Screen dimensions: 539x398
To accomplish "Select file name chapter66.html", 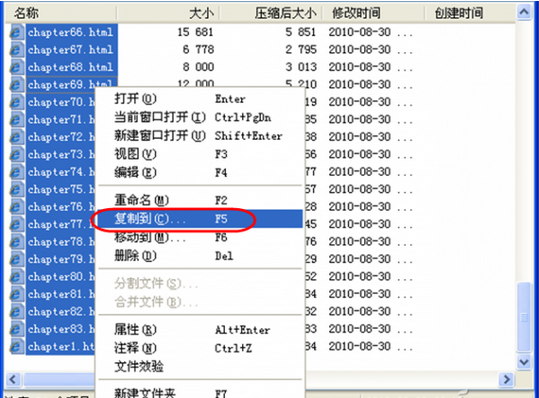I will pyautogui.click(x=70, y=32).
